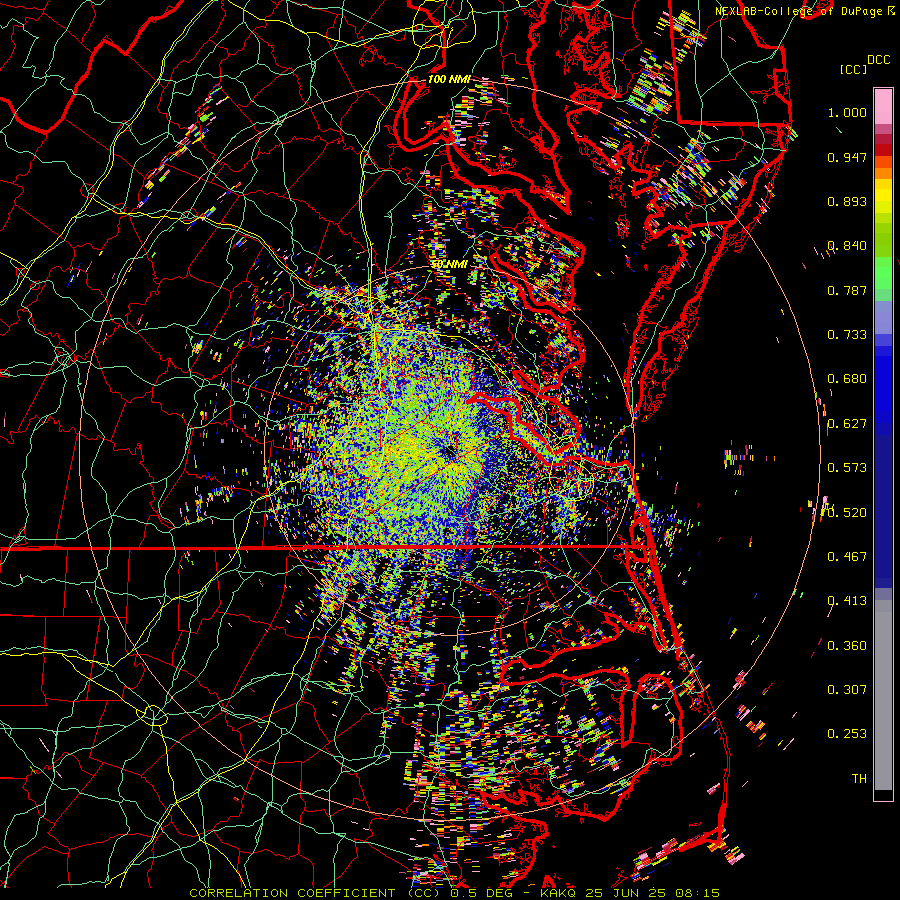
Task: Click the 50 NMI range ring label
Action: pos(449,264)
